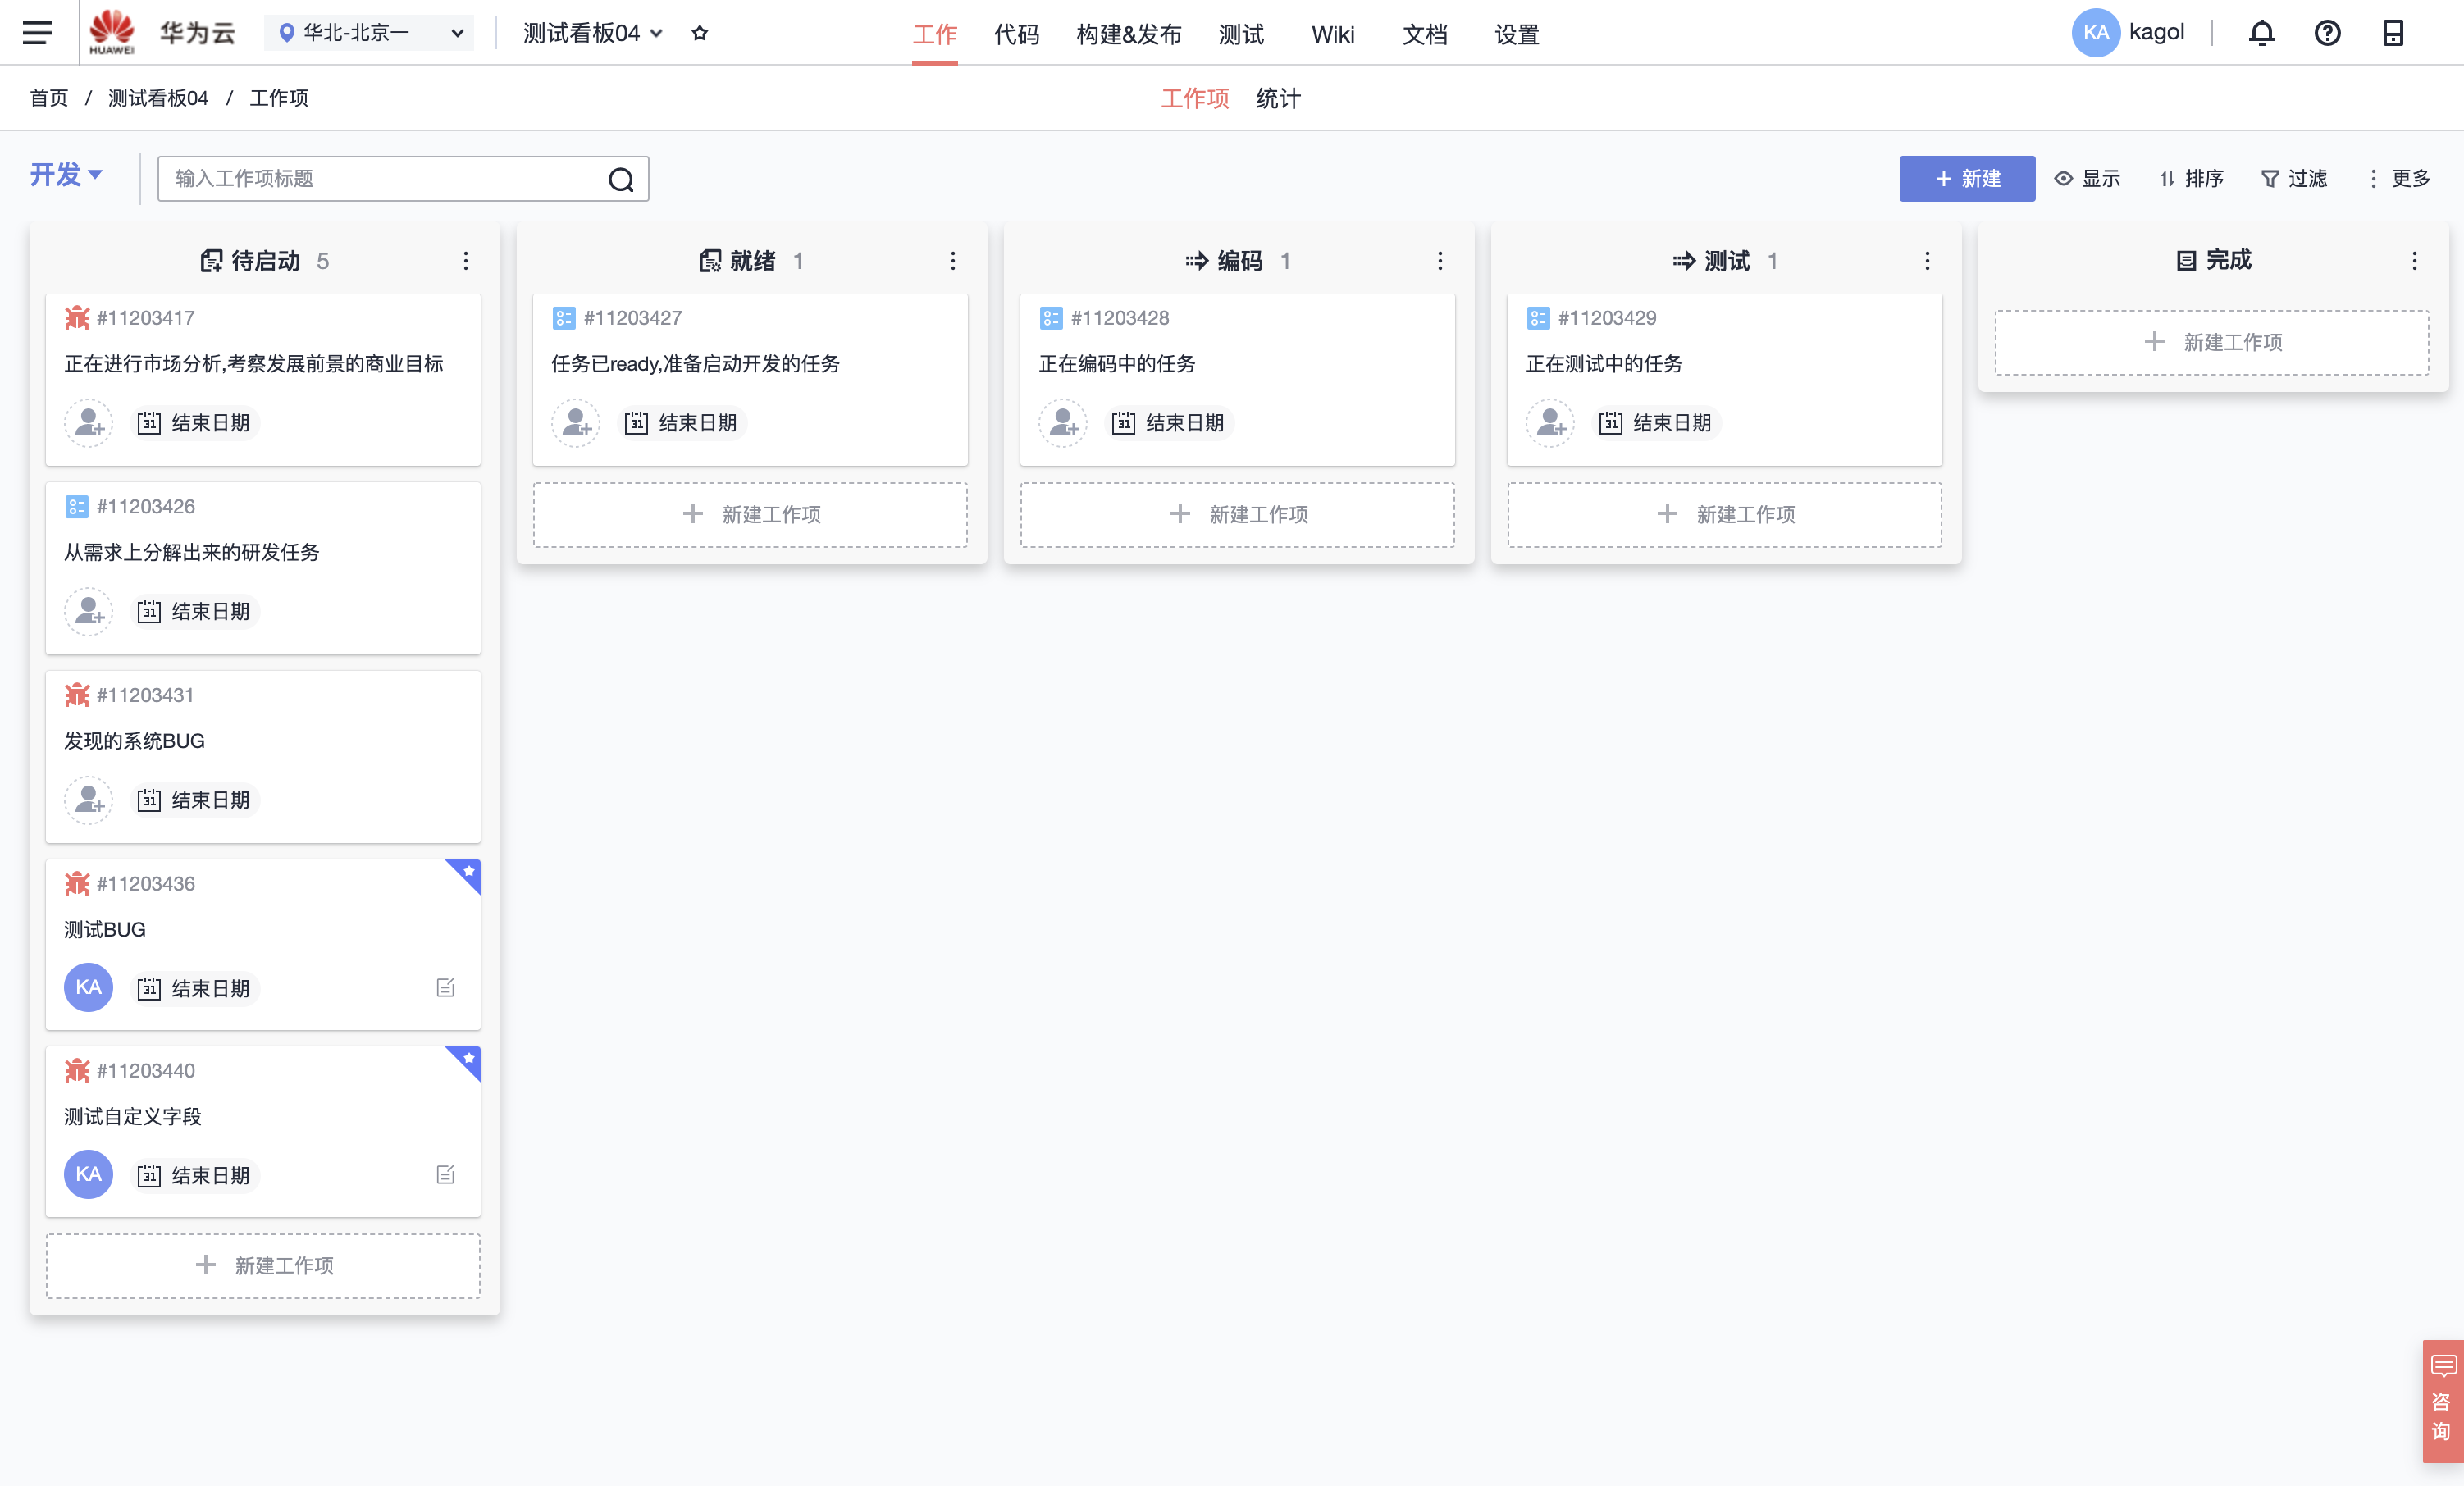Open the hamburger main menu
Viewport: 2464px width, 1486px height.
[x=37, y=33]
